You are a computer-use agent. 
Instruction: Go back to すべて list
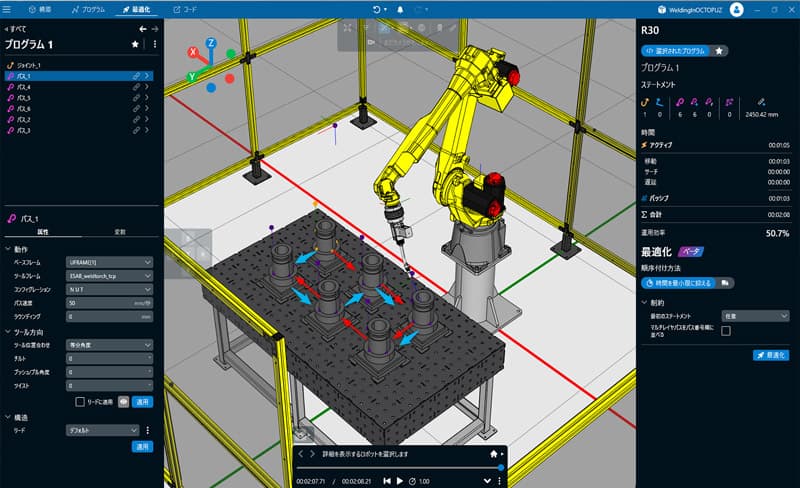[x=15, y=29]
